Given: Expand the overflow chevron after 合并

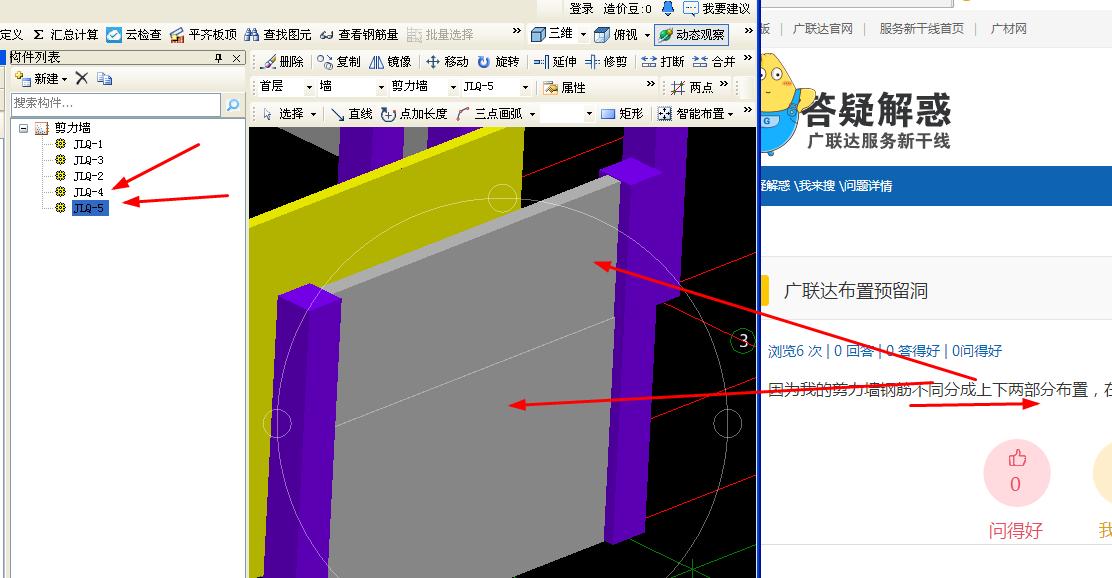Looking at the screenshot, I should point(748,58).
